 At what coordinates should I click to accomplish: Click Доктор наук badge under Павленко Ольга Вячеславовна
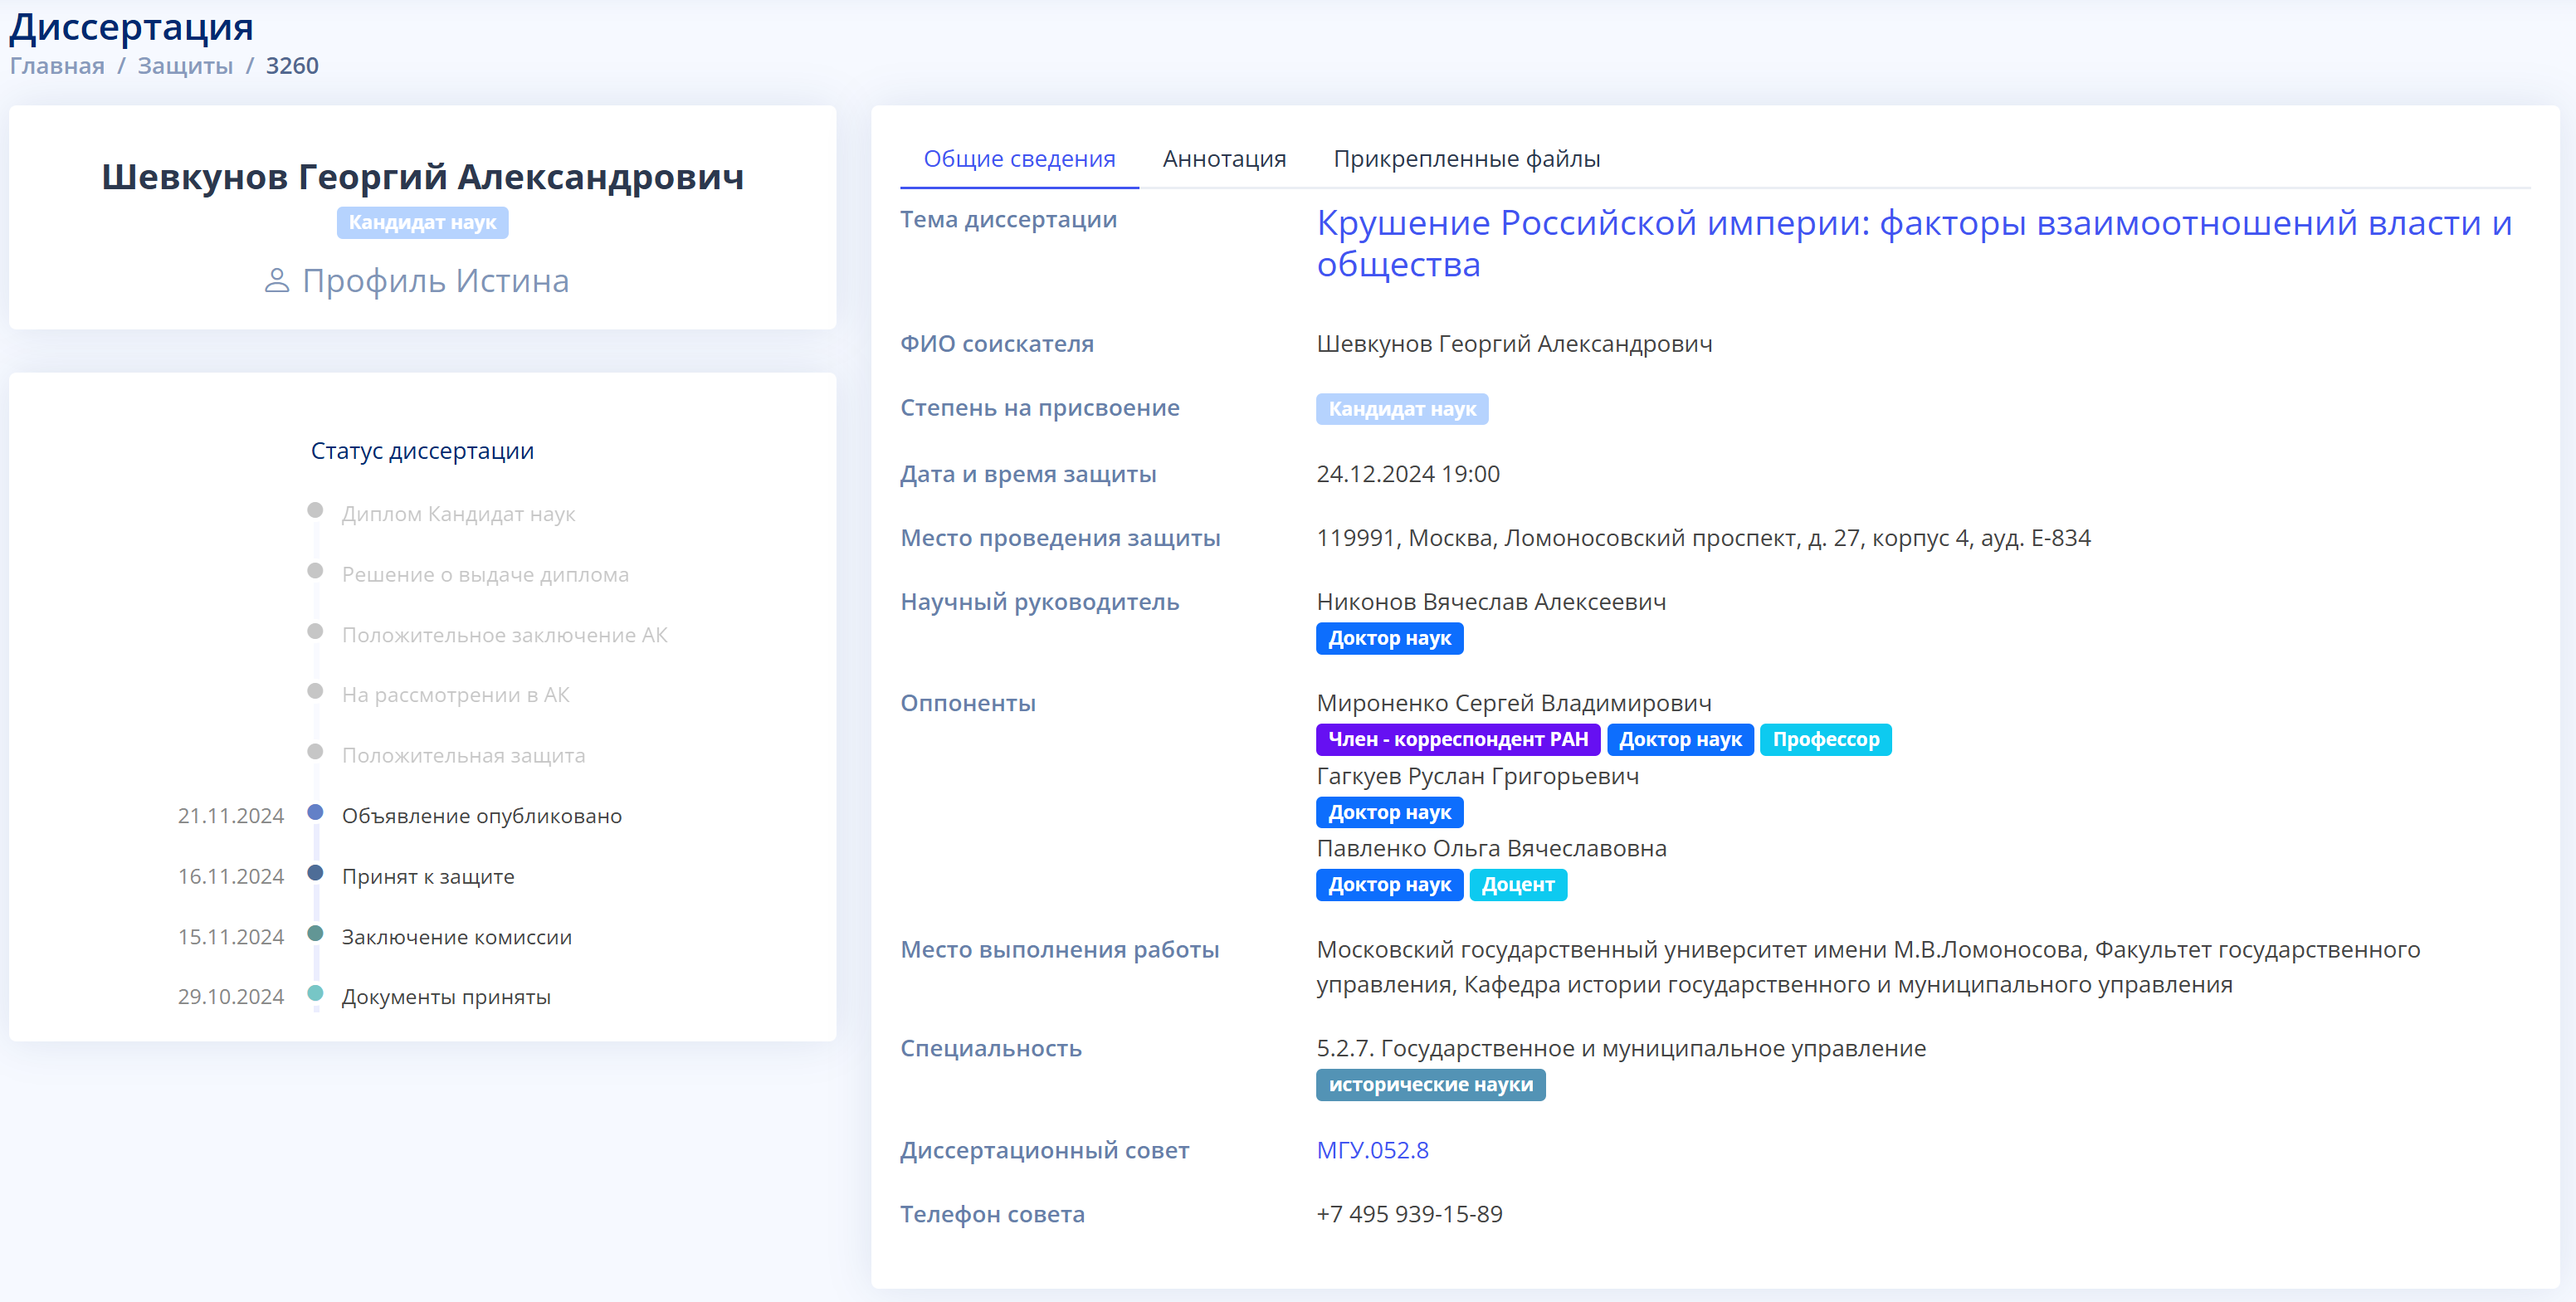[x=1389, y=884]
